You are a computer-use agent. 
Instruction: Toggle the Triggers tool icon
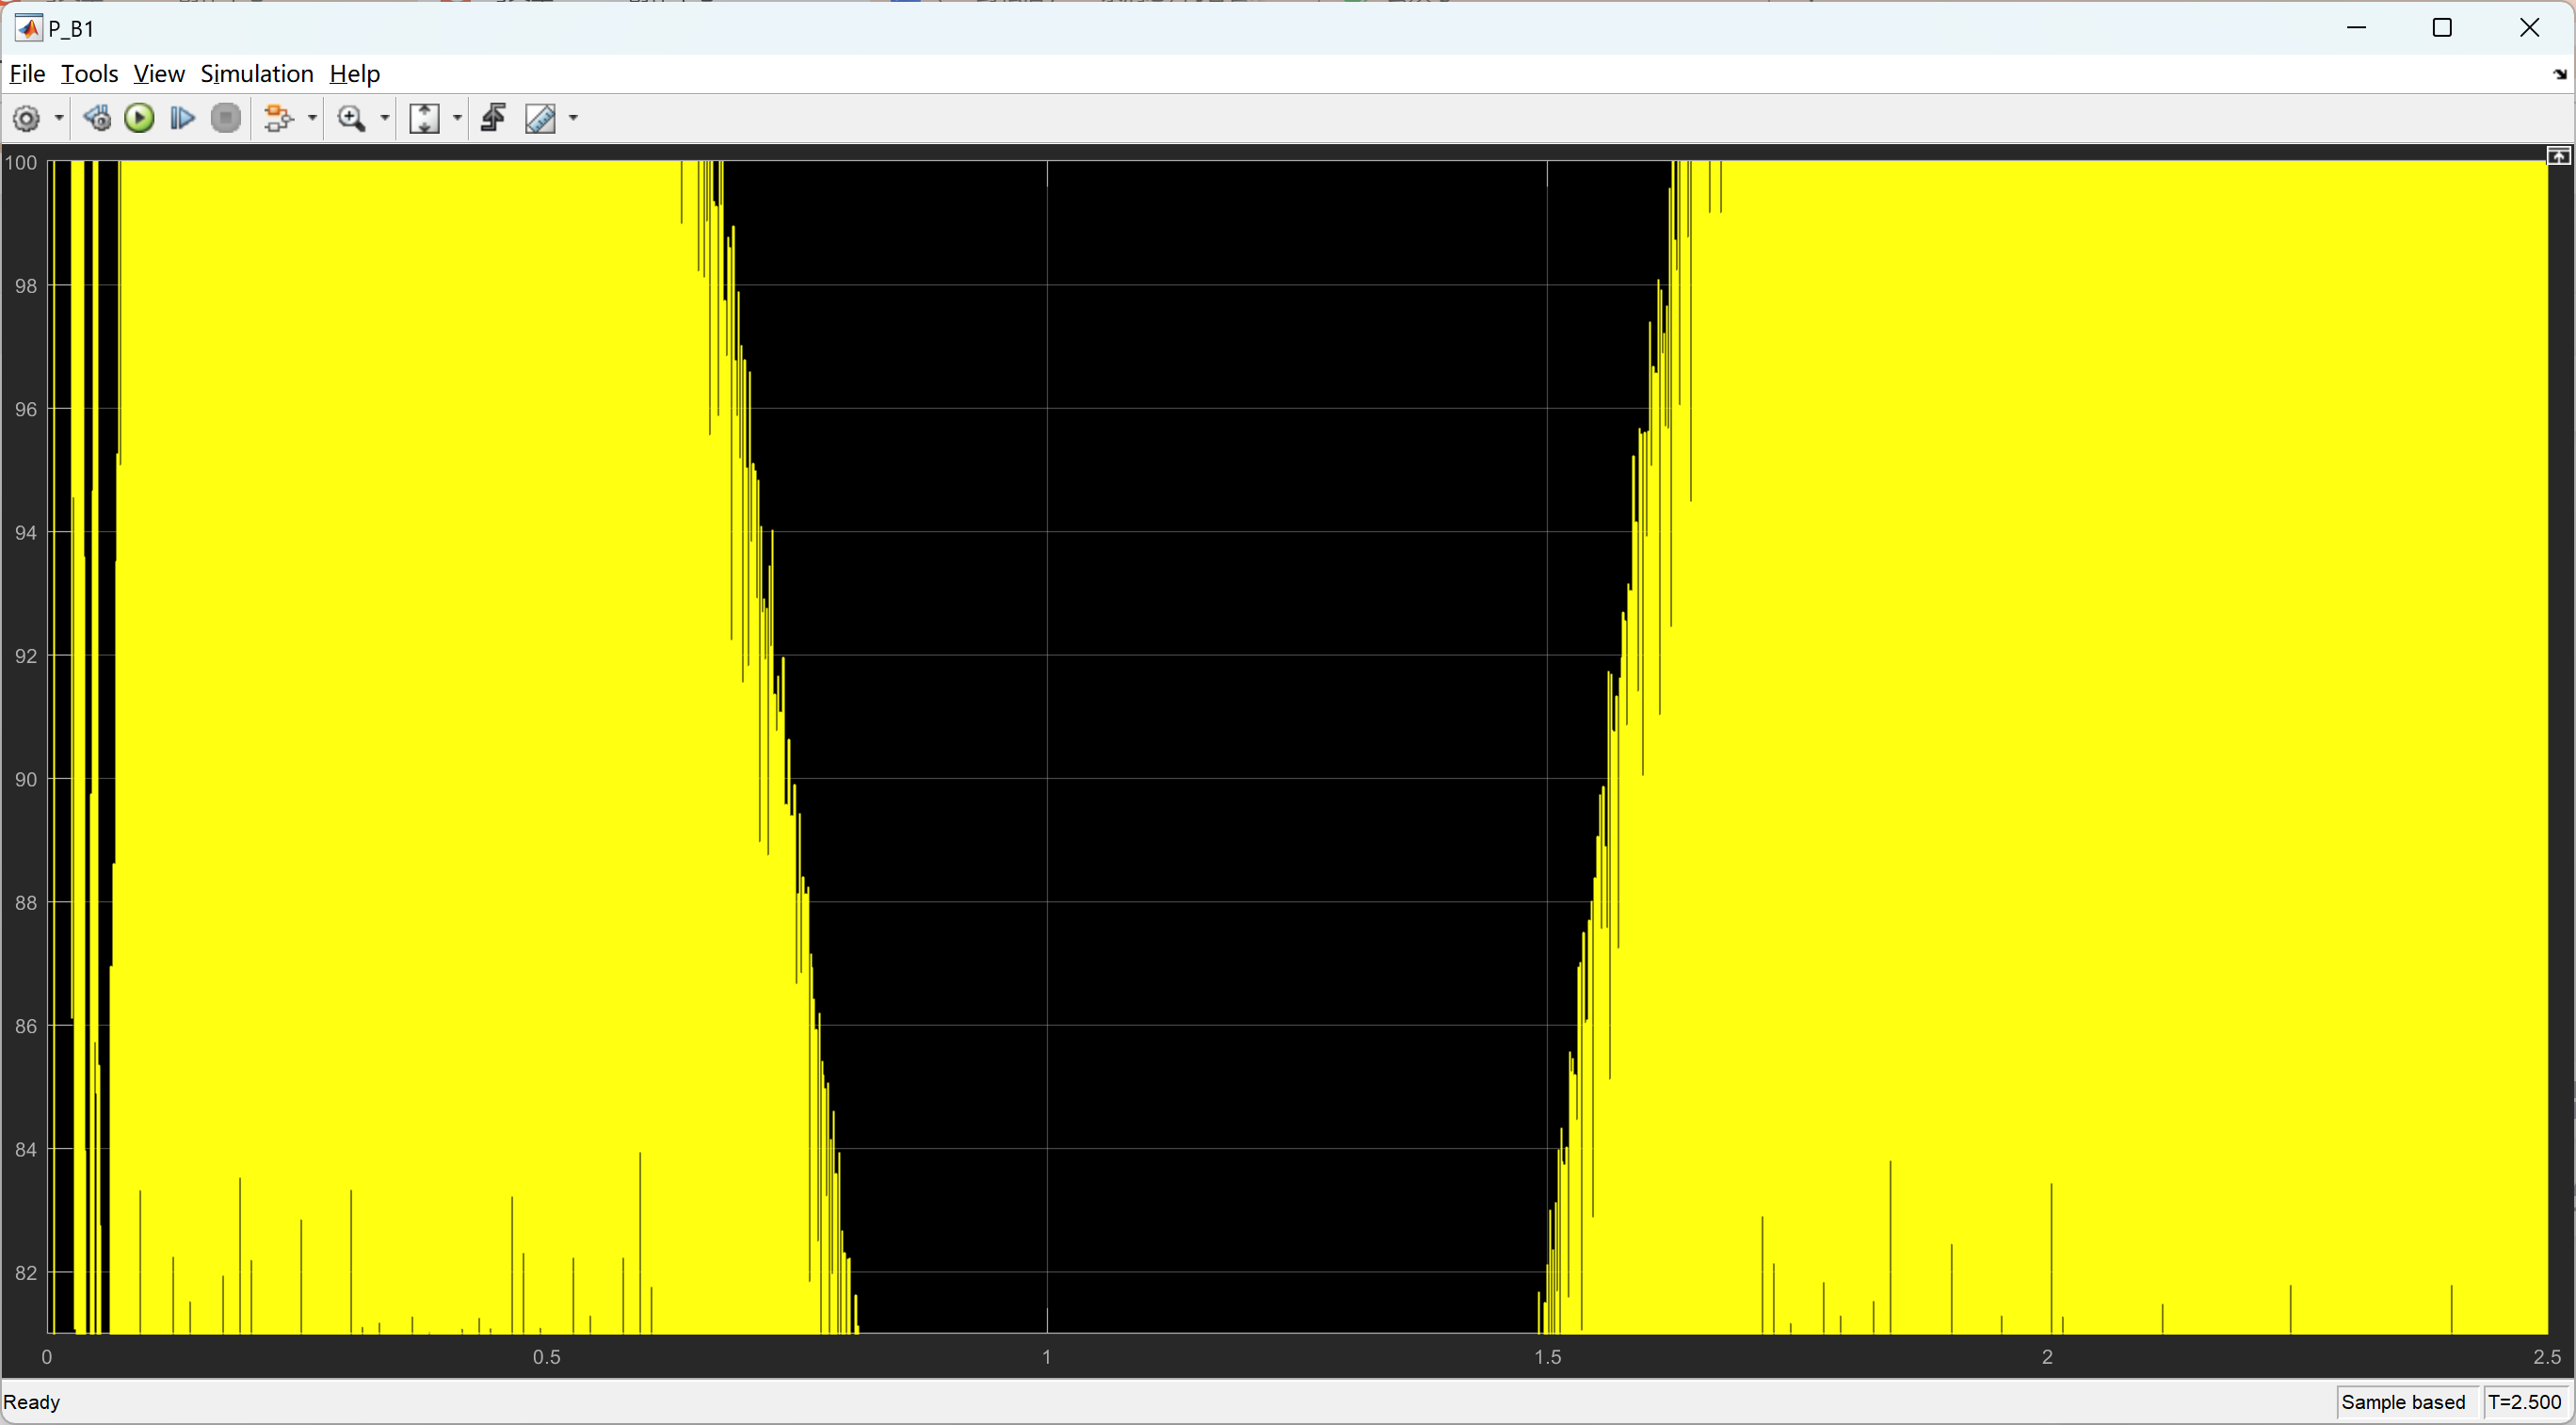tap(494, 119)
